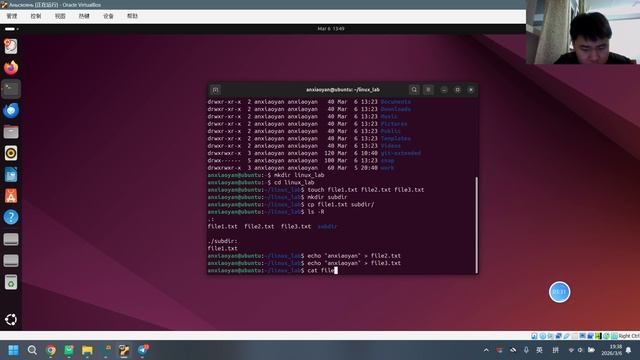Open the first mounted drive icon in dock
Viewport: 640px width, 360px height.
pos(11,239)
